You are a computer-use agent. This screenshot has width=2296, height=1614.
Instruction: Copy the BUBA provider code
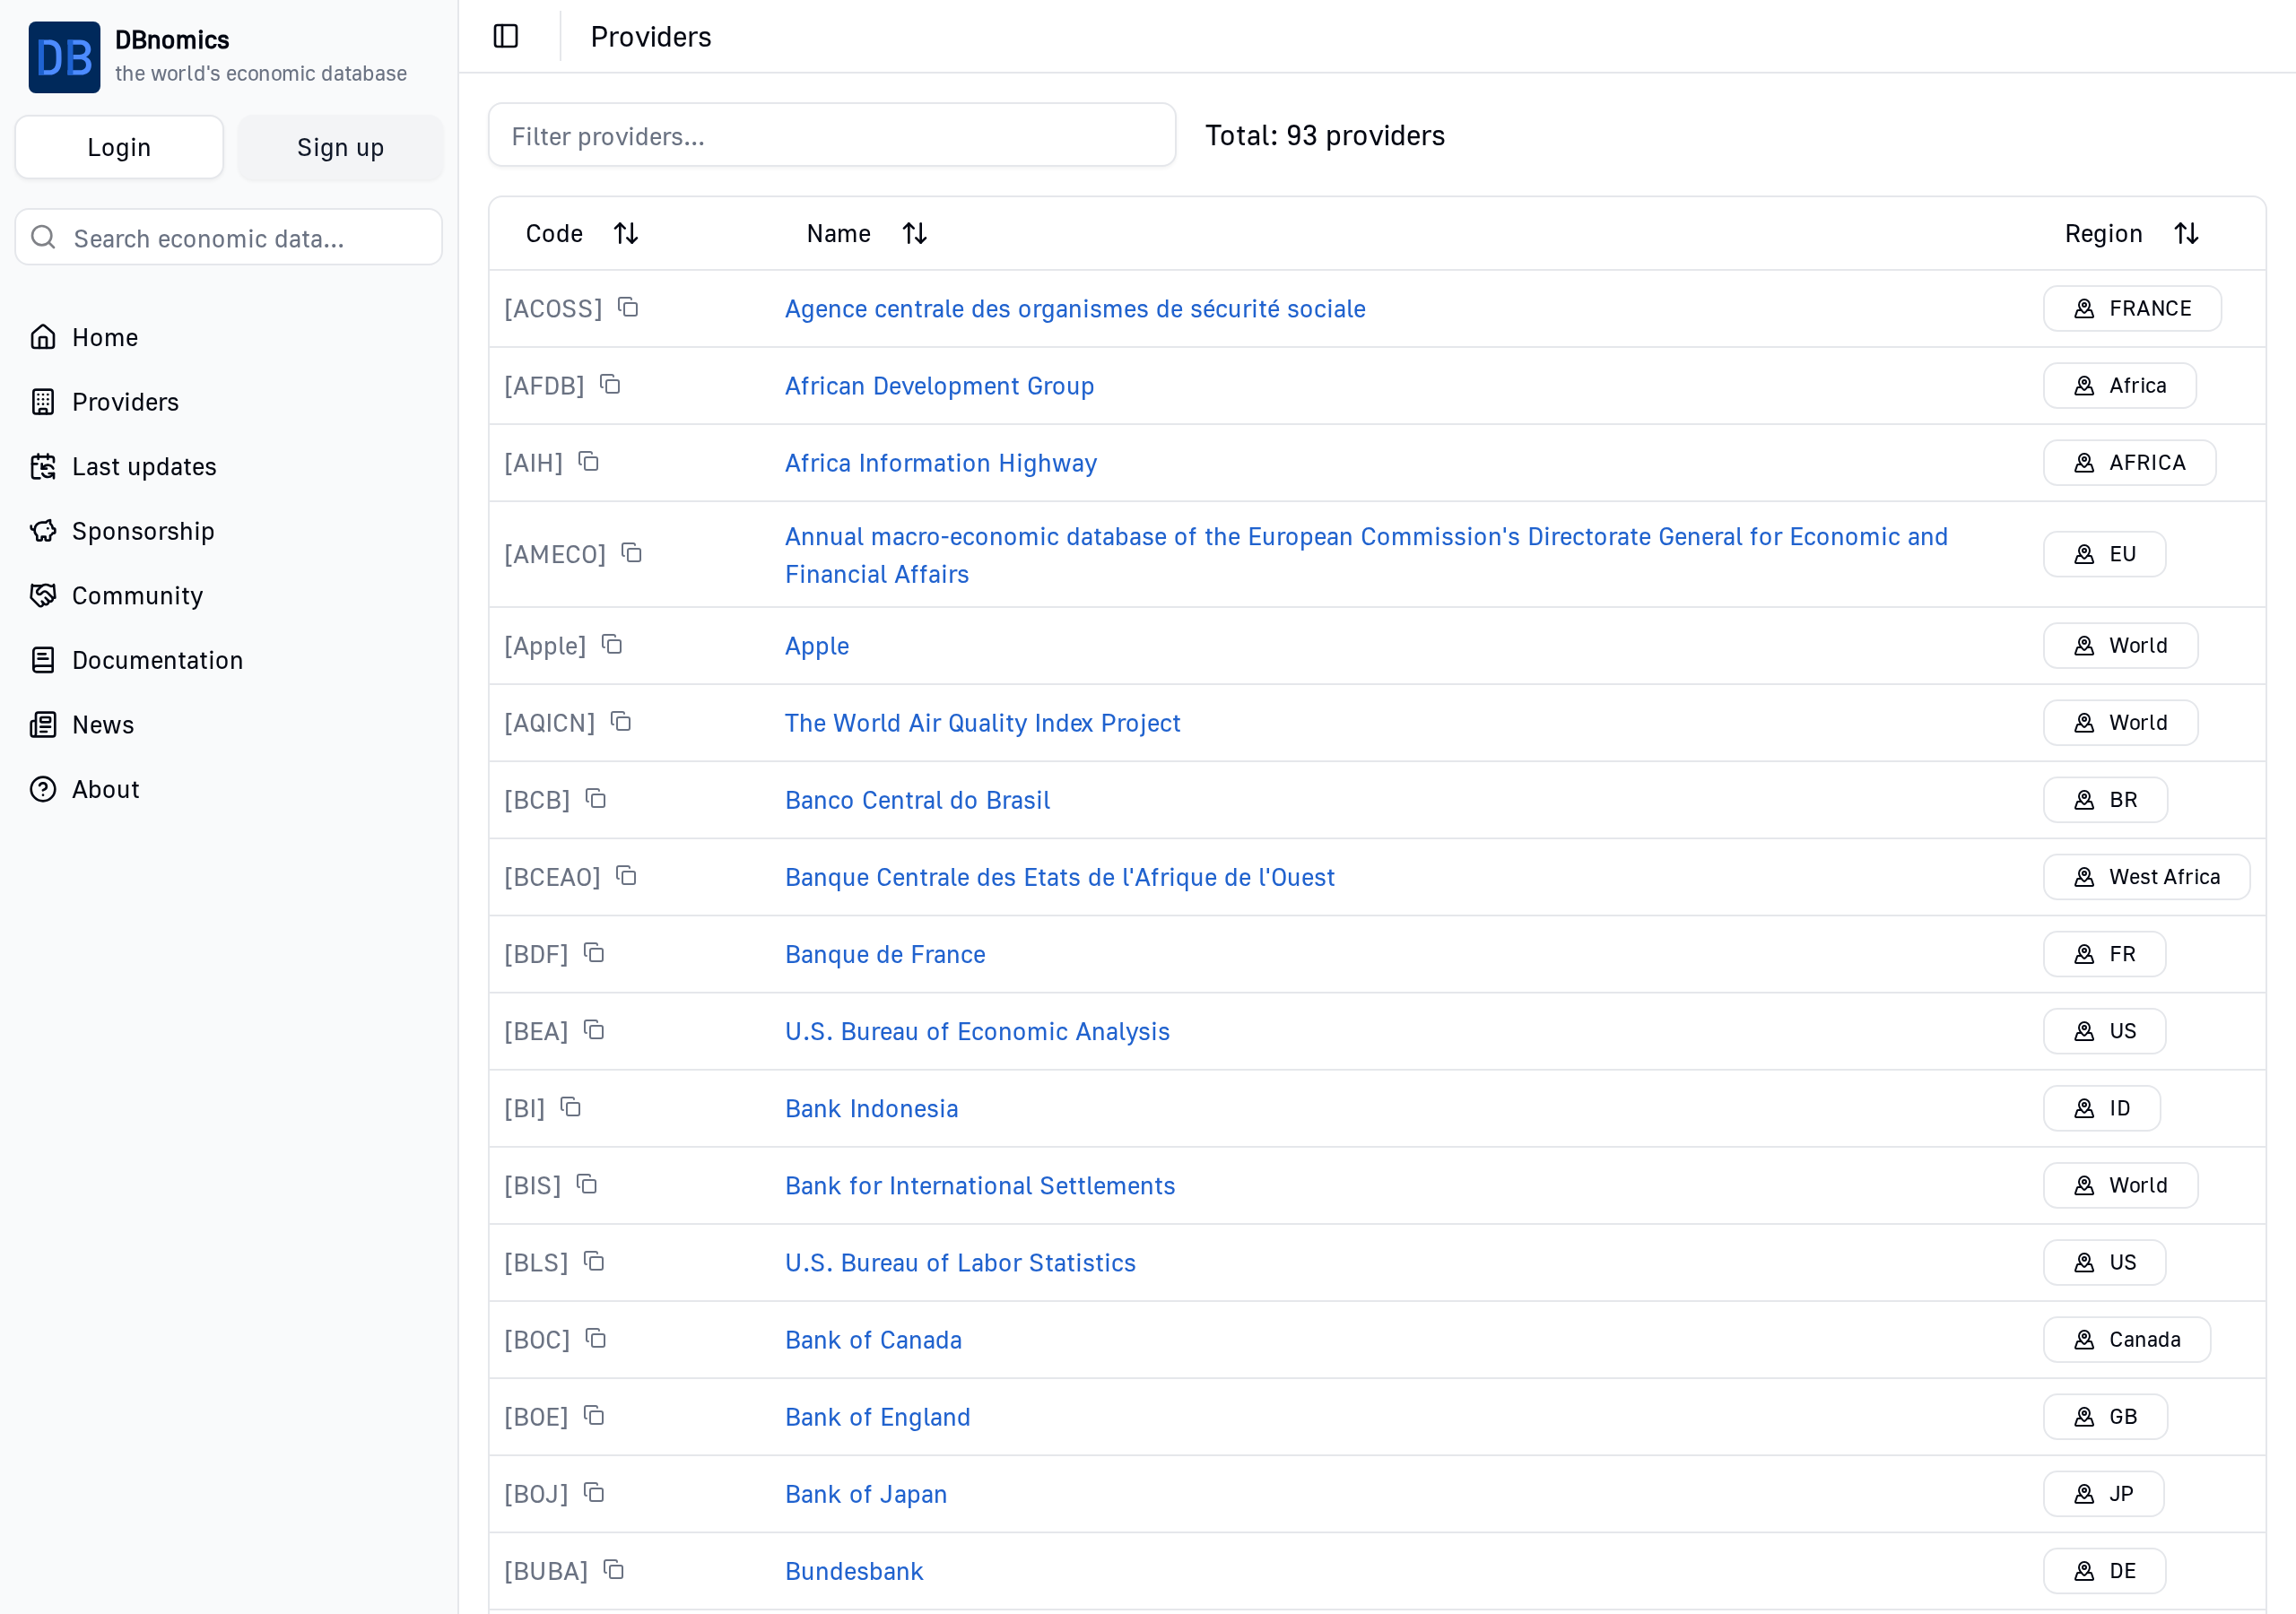[x=614, y=1568]
